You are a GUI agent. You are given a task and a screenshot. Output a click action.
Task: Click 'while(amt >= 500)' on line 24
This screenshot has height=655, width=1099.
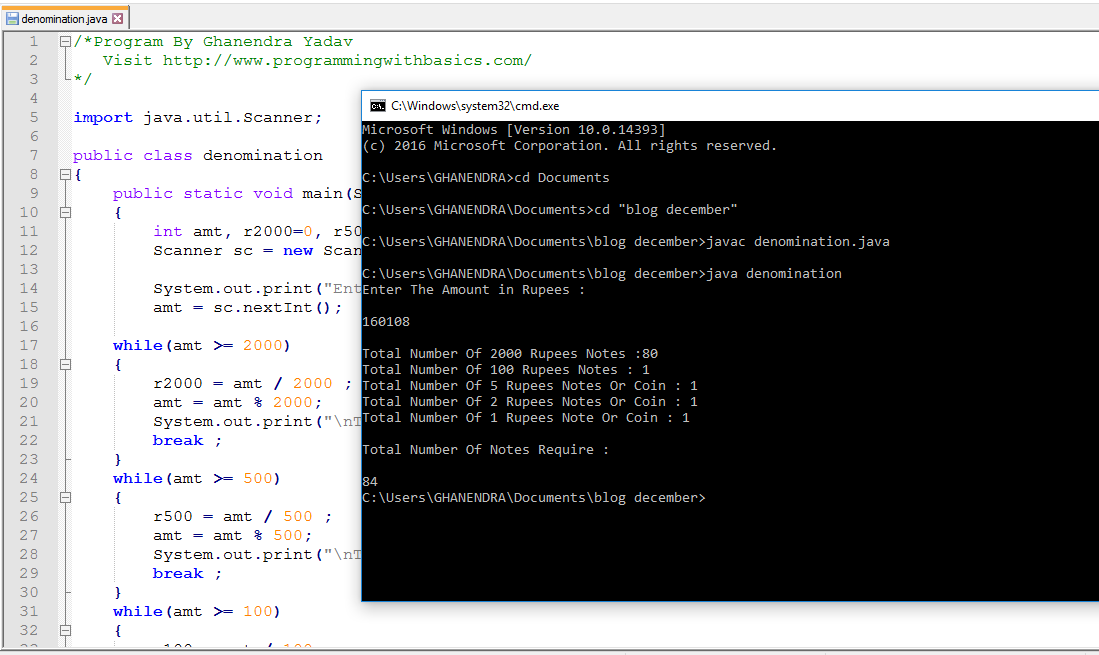pos(196,478)
